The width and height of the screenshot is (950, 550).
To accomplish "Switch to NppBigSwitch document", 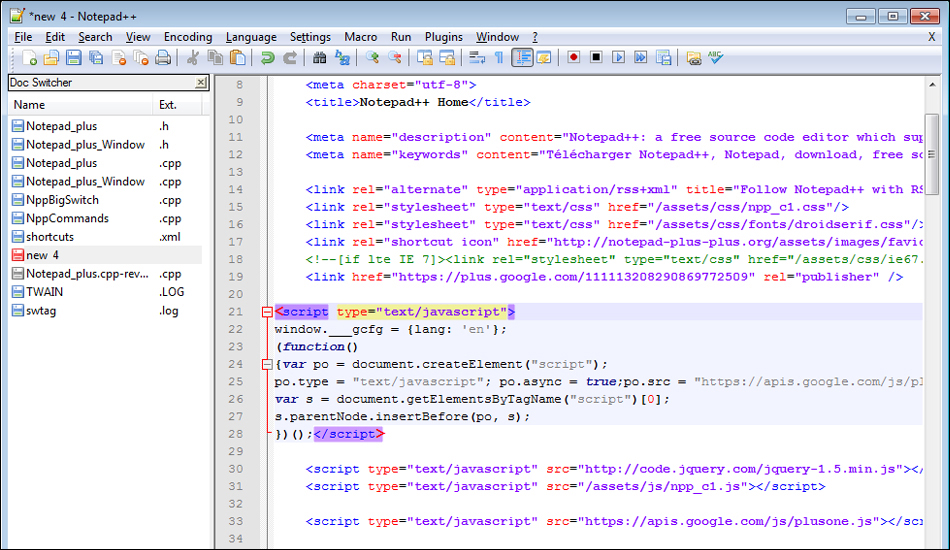I will click(105, 200).
